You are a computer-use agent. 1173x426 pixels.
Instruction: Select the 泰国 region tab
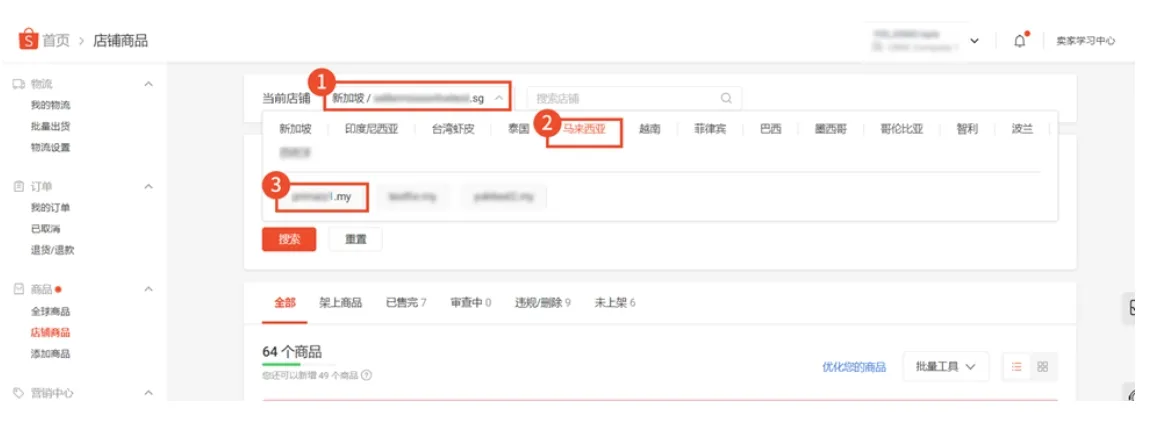518,129
